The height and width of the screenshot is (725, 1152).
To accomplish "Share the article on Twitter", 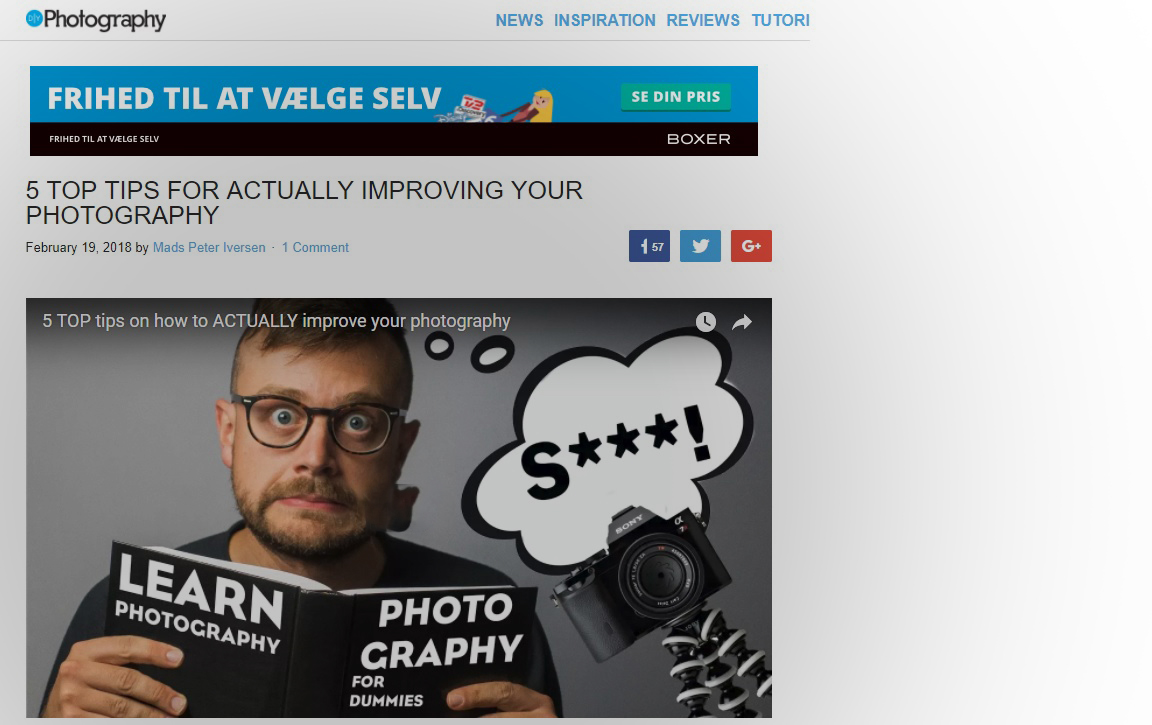I will [x=700, y=246].
